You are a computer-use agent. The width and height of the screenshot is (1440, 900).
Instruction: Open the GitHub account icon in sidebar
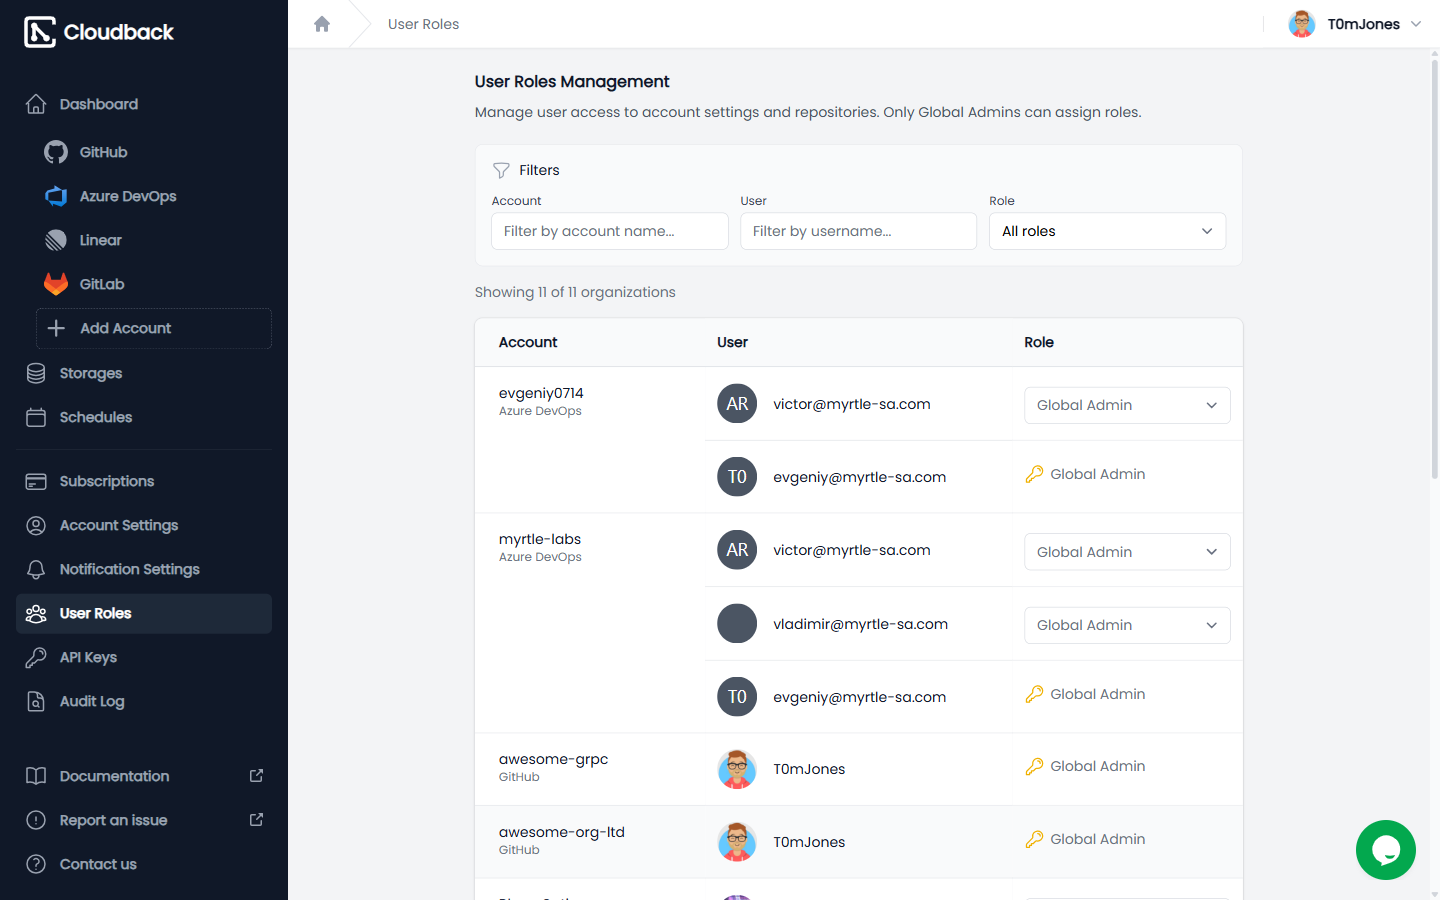[56, 152]
